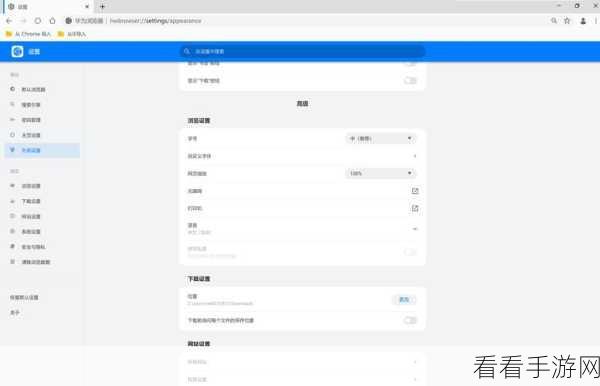
Task: Open the second bookmarks bar folder
Action: [x=72, y=34]
